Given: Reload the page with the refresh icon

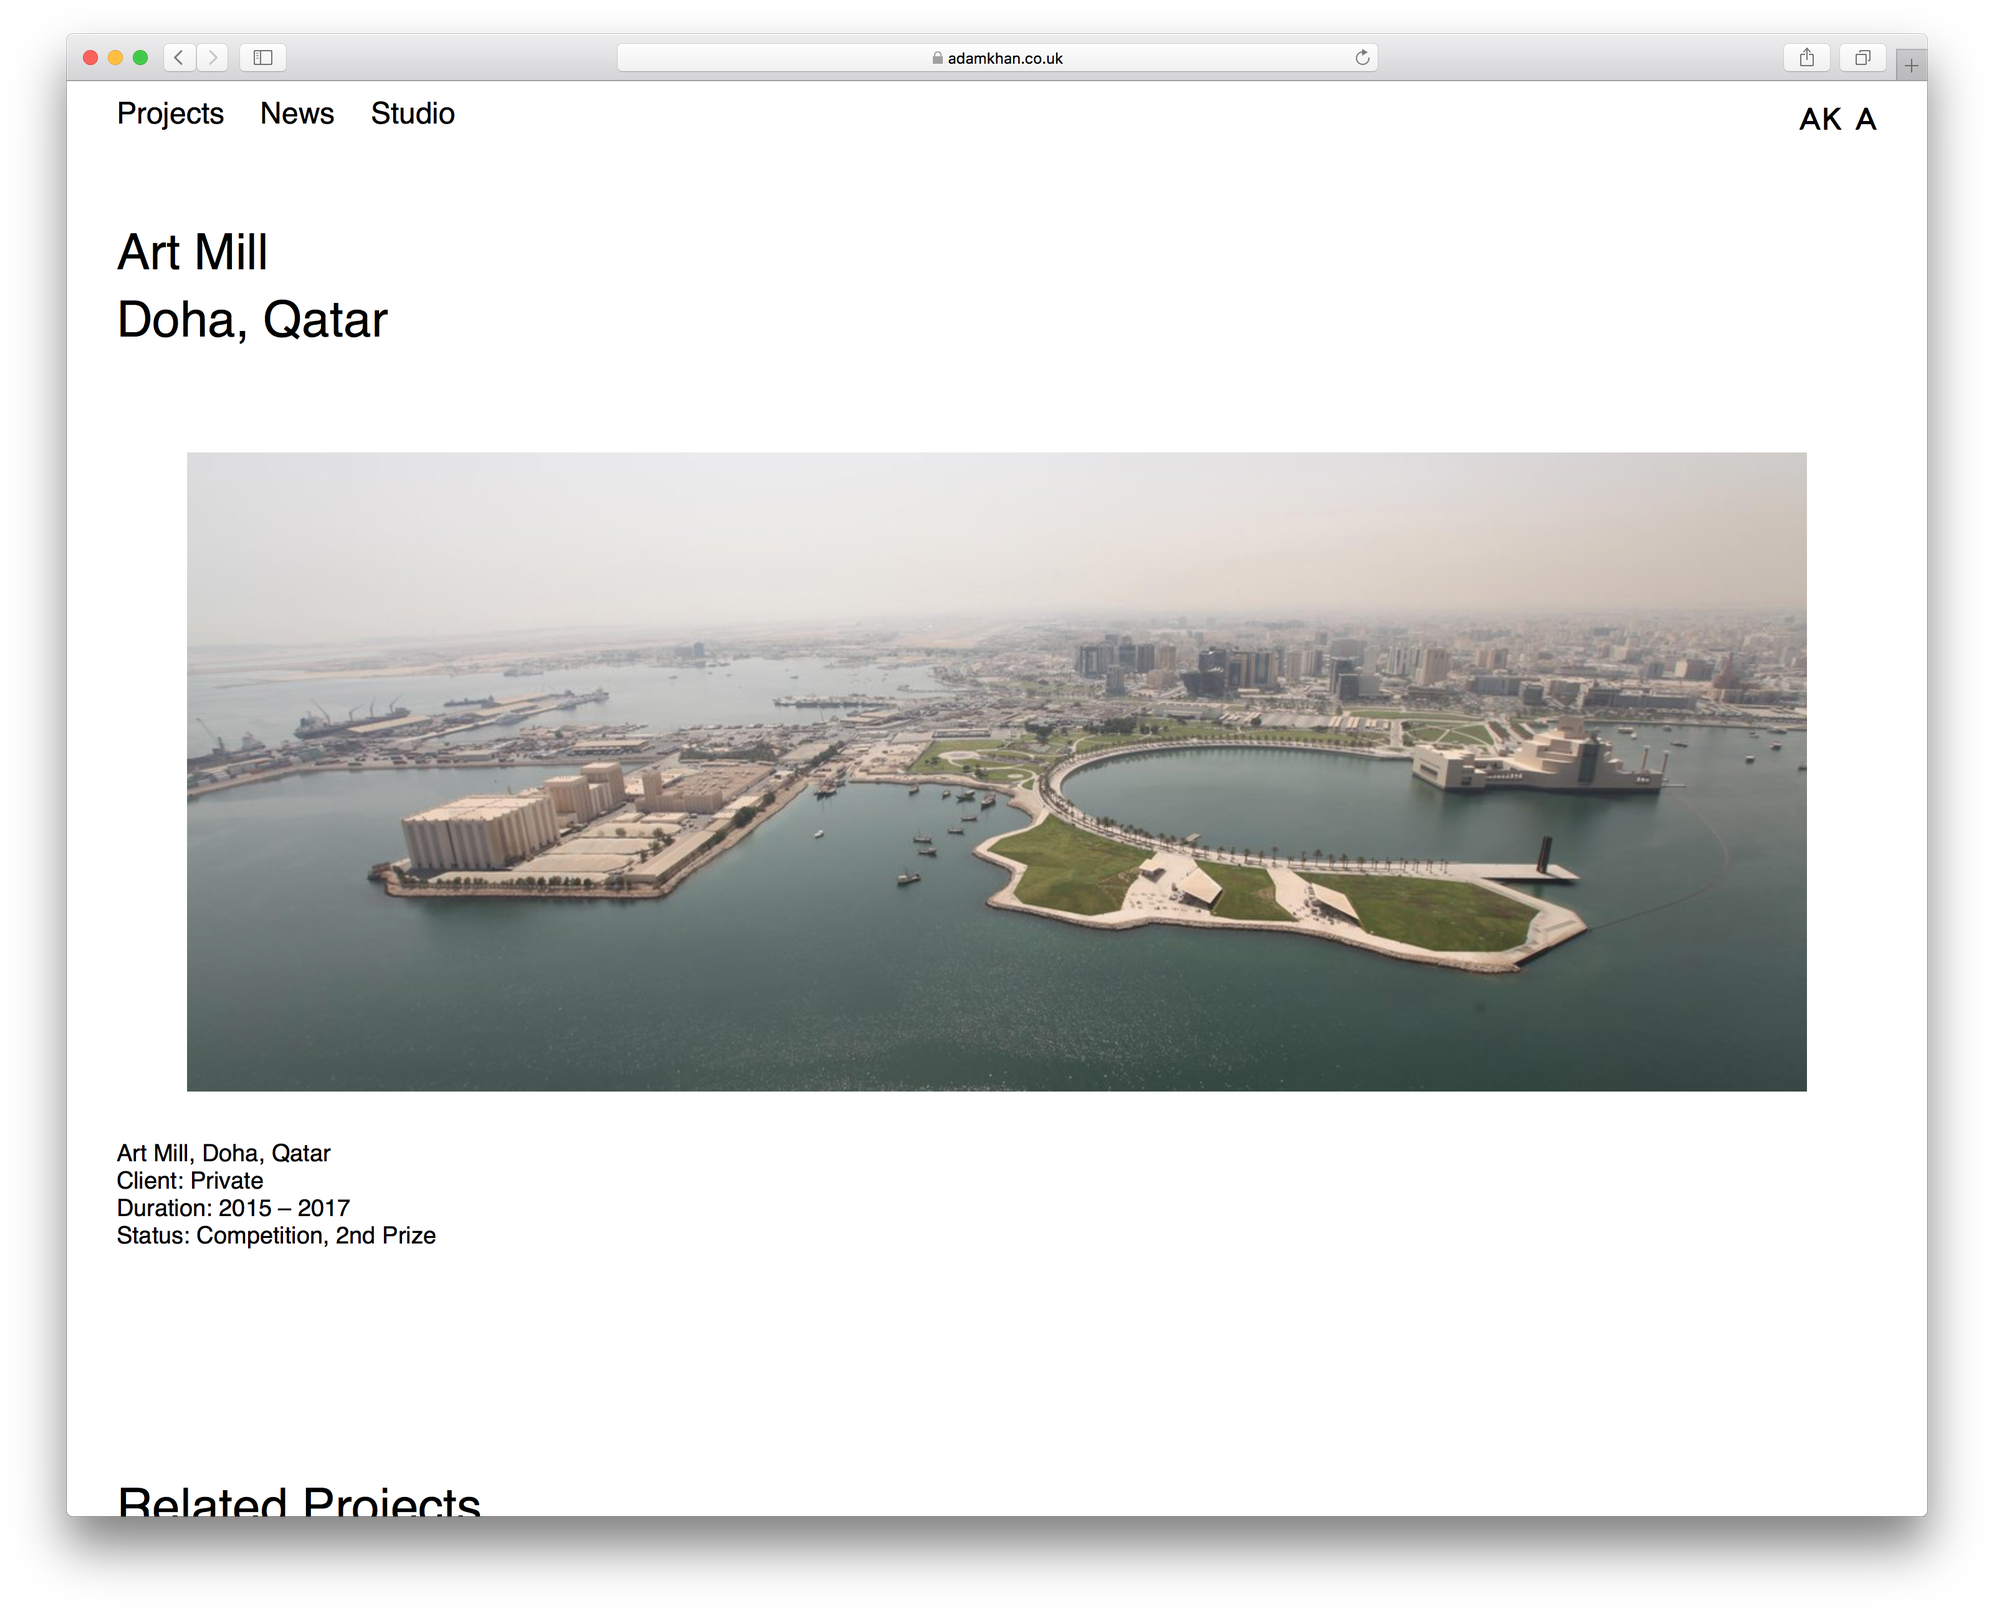Looking at the screenshot, I should click(x=1362, y=58).
